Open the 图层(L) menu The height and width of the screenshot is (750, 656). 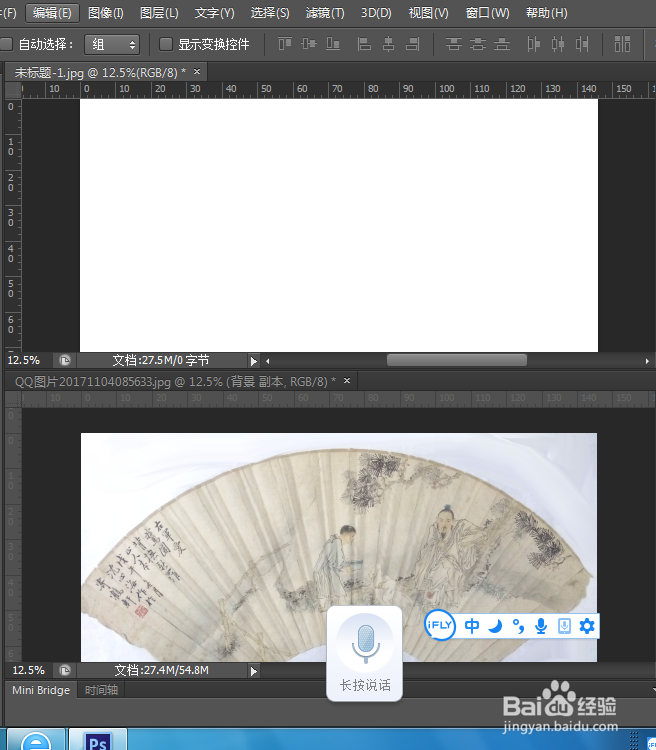159,13
